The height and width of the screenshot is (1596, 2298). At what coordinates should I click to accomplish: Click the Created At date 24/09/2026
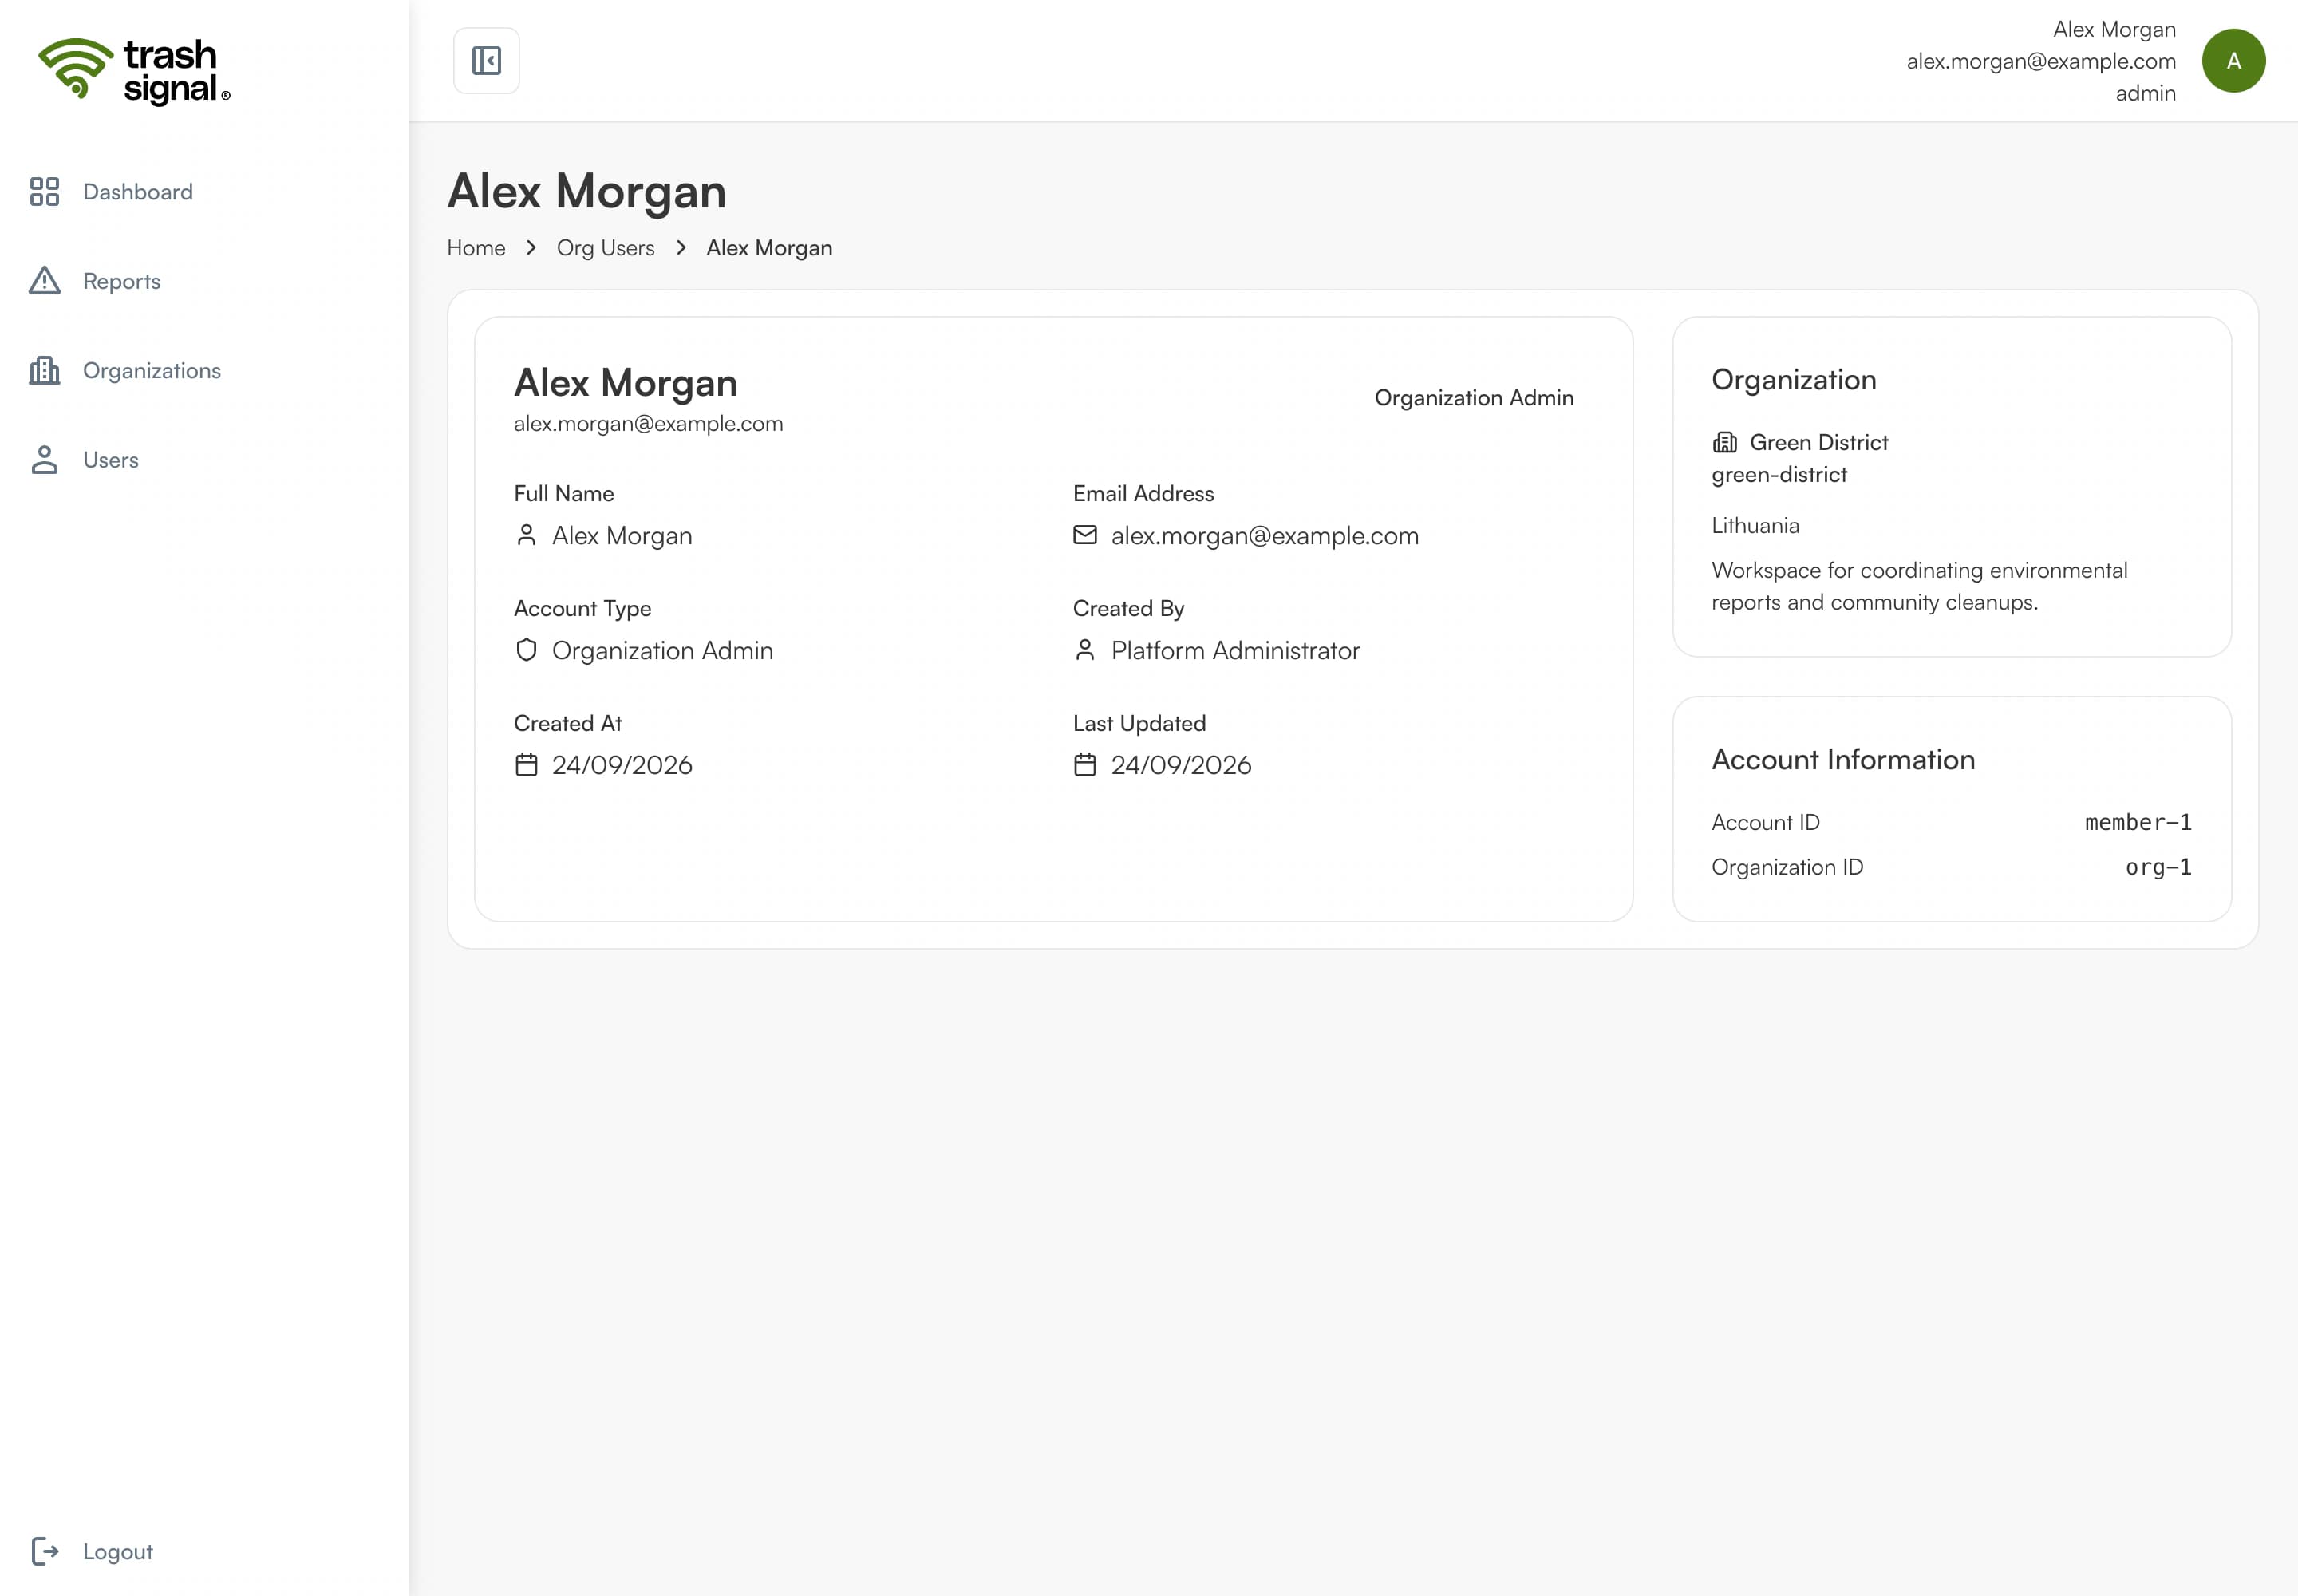coord(622,765)
